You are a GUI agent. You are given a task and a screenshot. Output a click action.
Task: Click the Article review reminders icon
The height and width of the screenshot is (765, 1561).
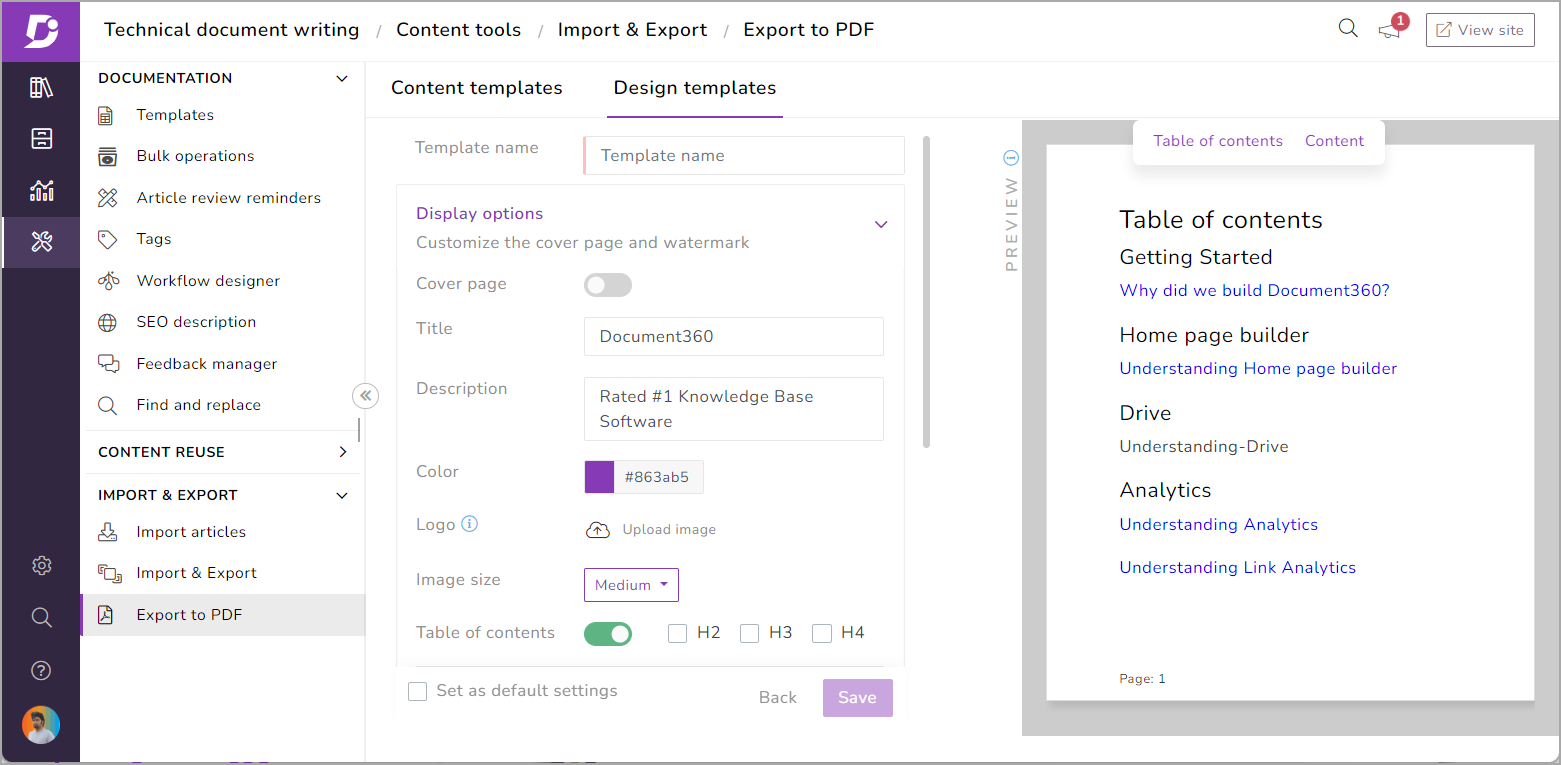107,198
